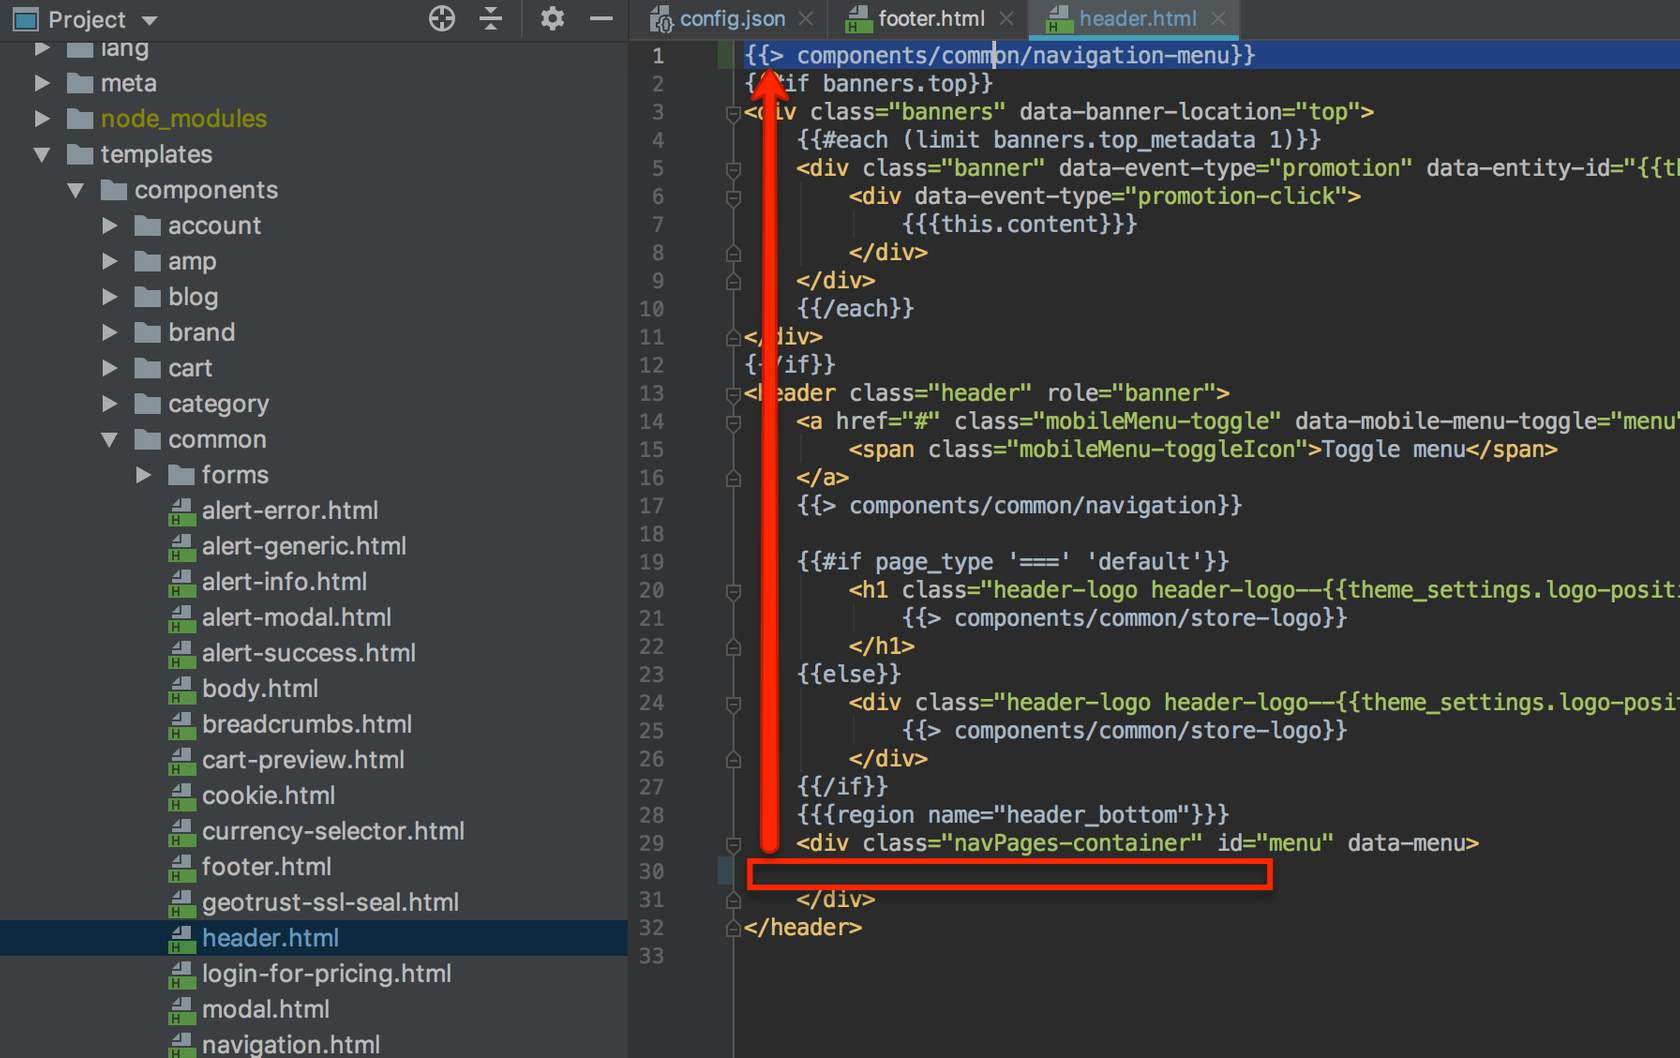This screenshot has height=1058, width=1680.
Task: Switch to the config.json tab
Action: pos(731,19)
